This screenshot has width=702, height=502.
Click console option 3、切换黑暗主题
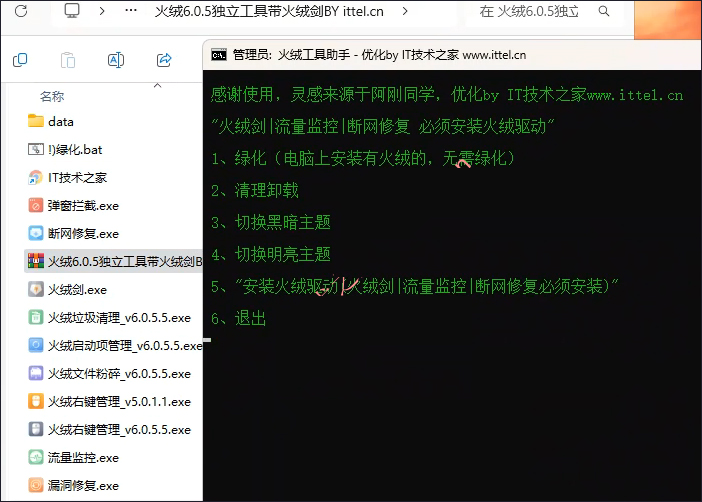pos(271,223)
